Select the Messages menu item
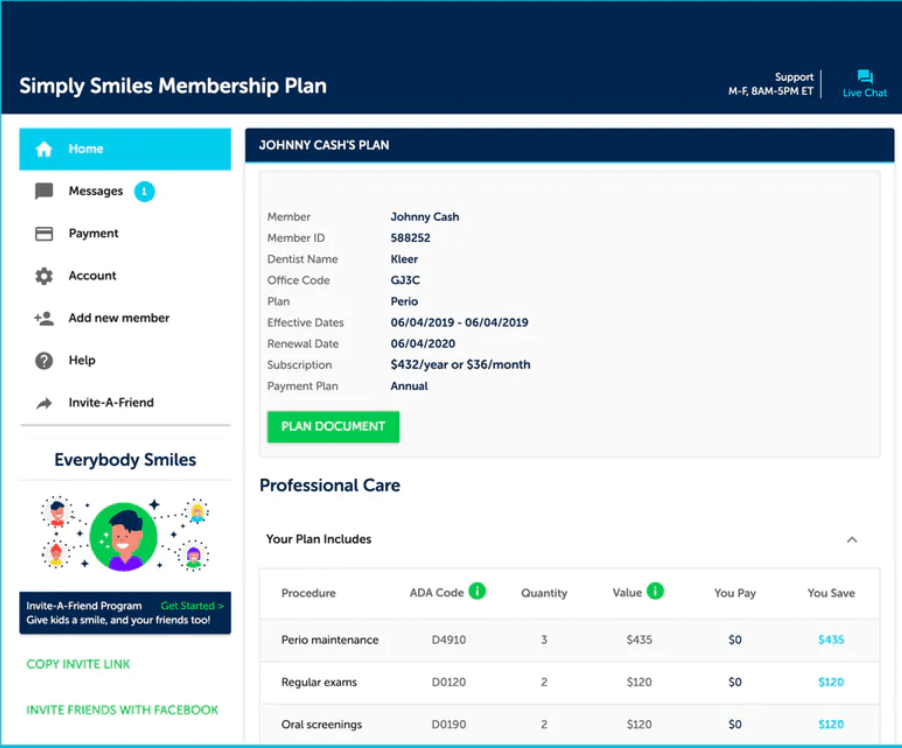This screenshot has height=748, width=902. click(x=96, y=191)
